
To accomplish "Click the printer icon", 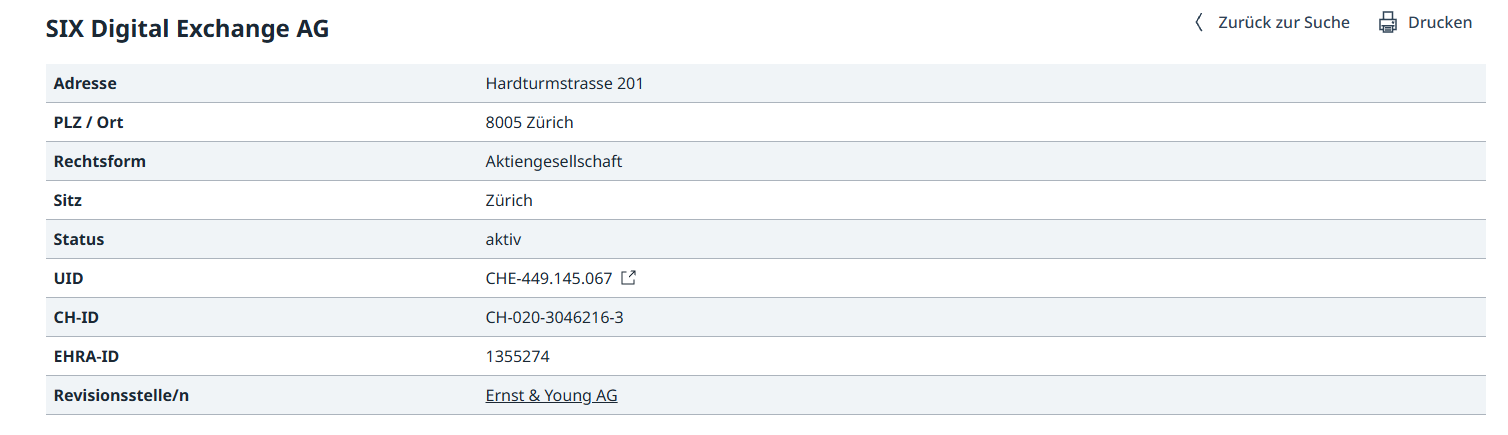I will tap(1387, 22).
